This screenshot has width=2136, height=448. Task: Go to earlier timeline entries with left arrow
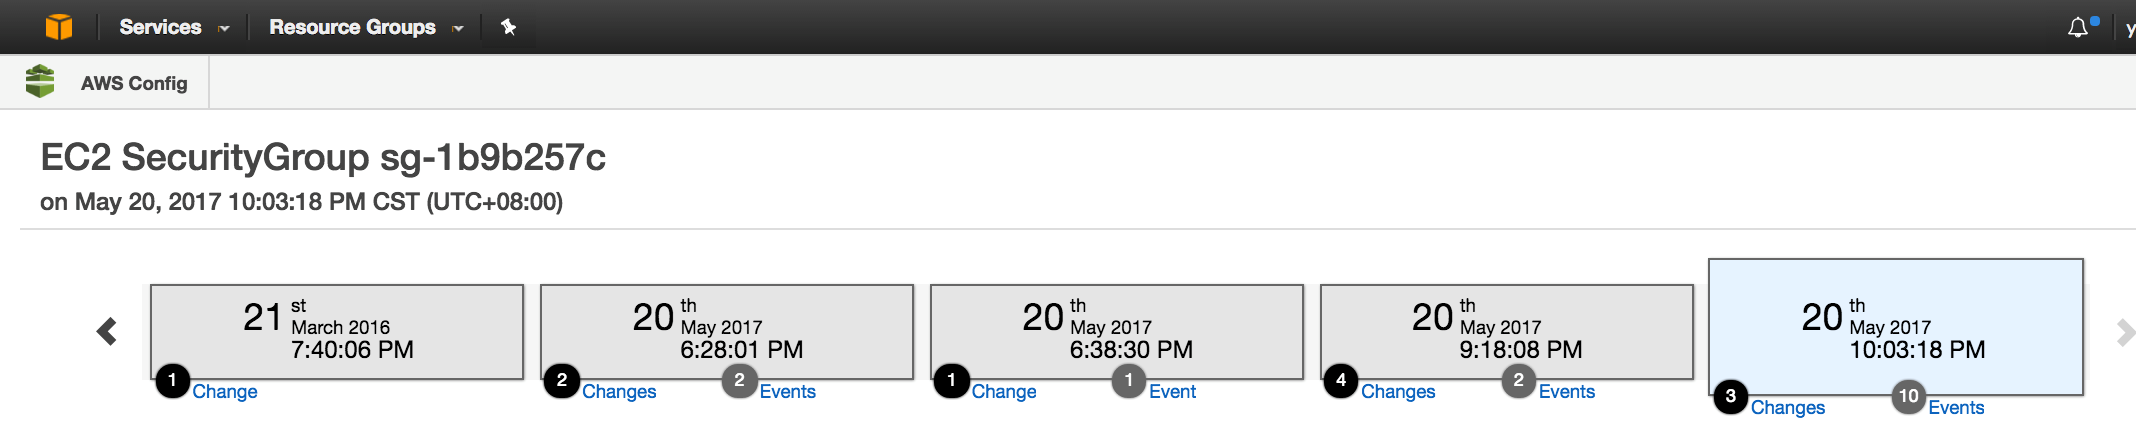pos(107,331)
